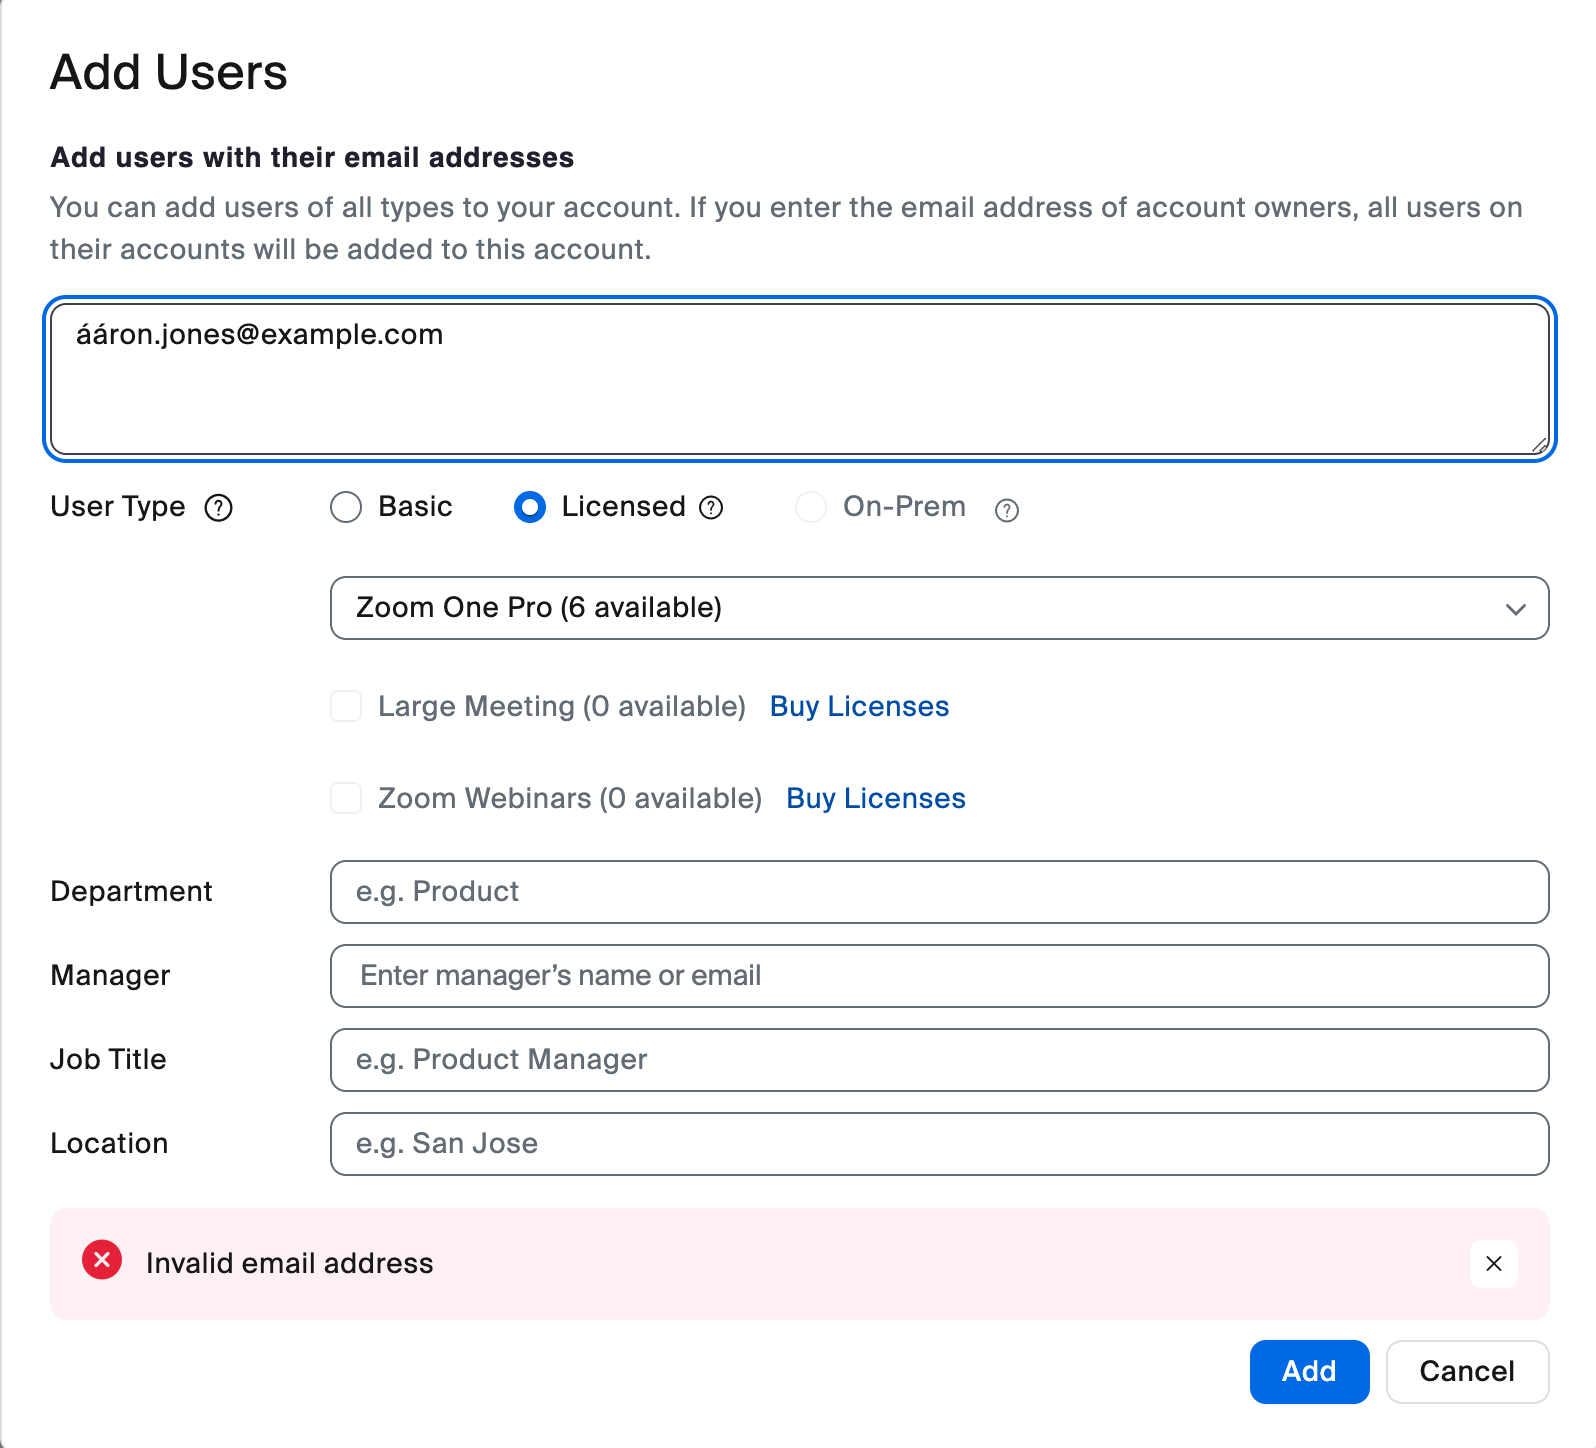Click Buy Licenses next to Zoom Webinars
The height and width of the screenshot is (1448, 1596).
pyautogui.click(x=876, y=798)
